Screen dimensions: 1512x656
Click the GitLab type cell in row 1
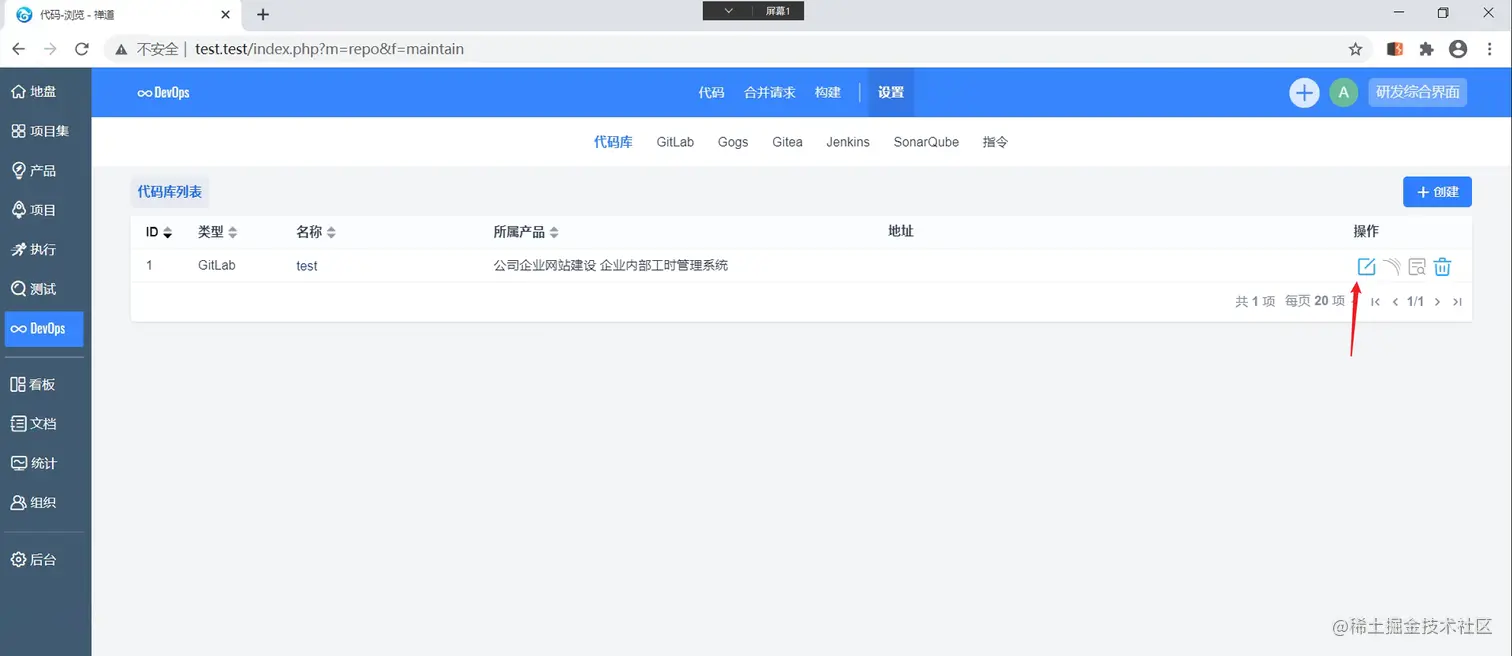click(217, 266)
